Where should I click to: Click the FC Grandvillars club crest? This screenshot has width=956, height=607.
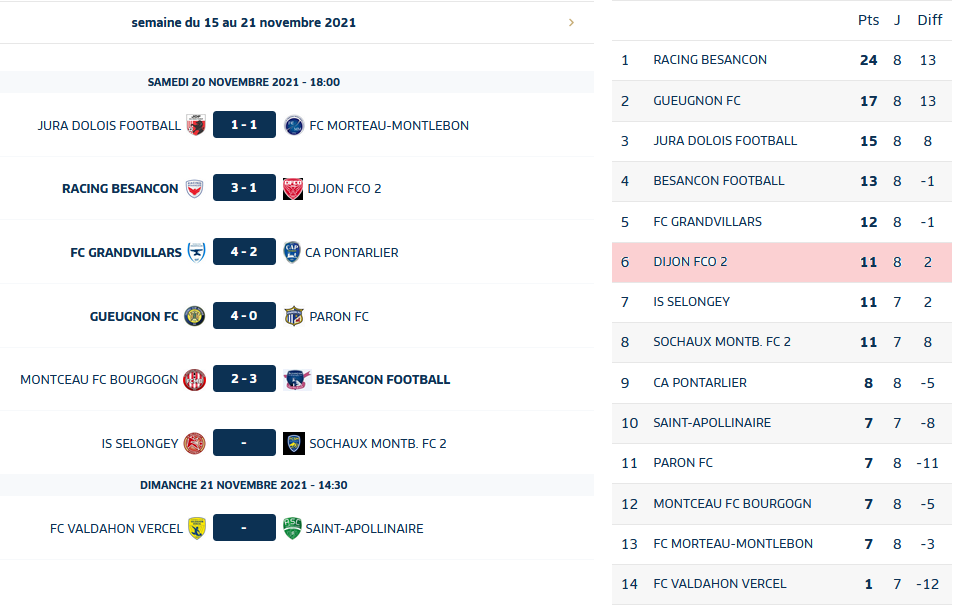click(x=197, y=252)
